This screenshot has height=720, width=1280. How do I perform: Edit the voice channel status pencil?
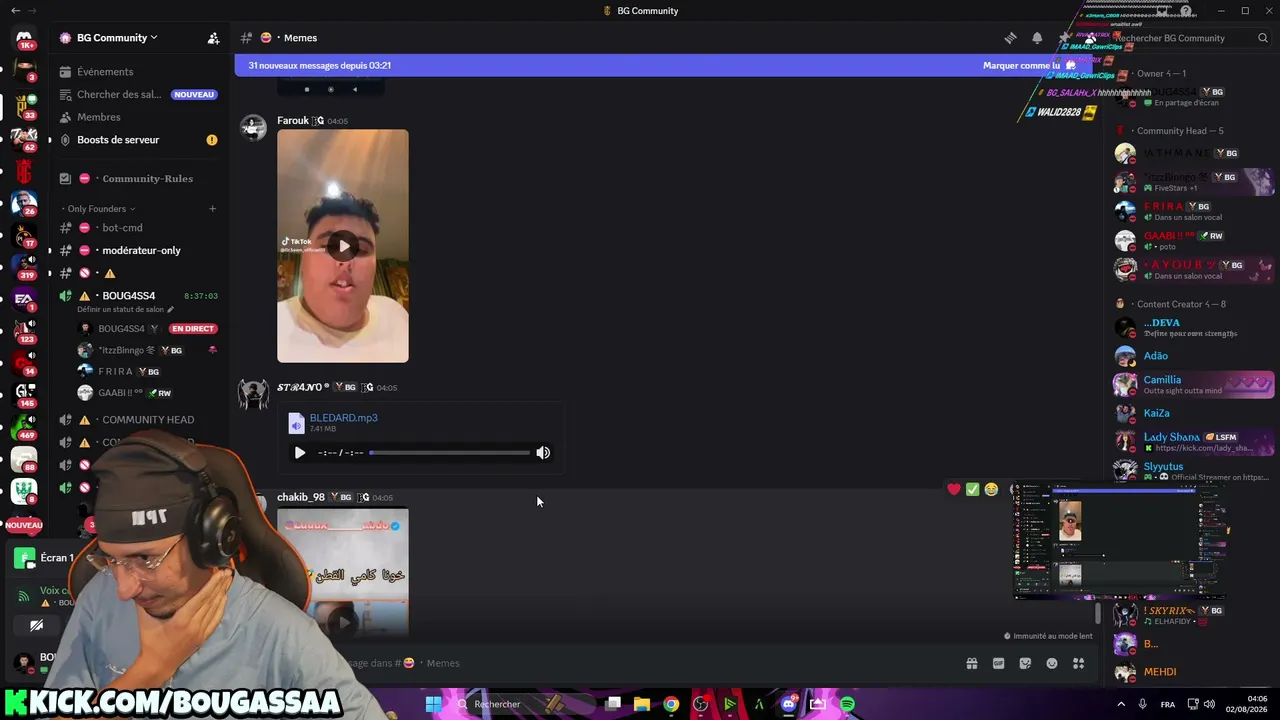point(170,310)
